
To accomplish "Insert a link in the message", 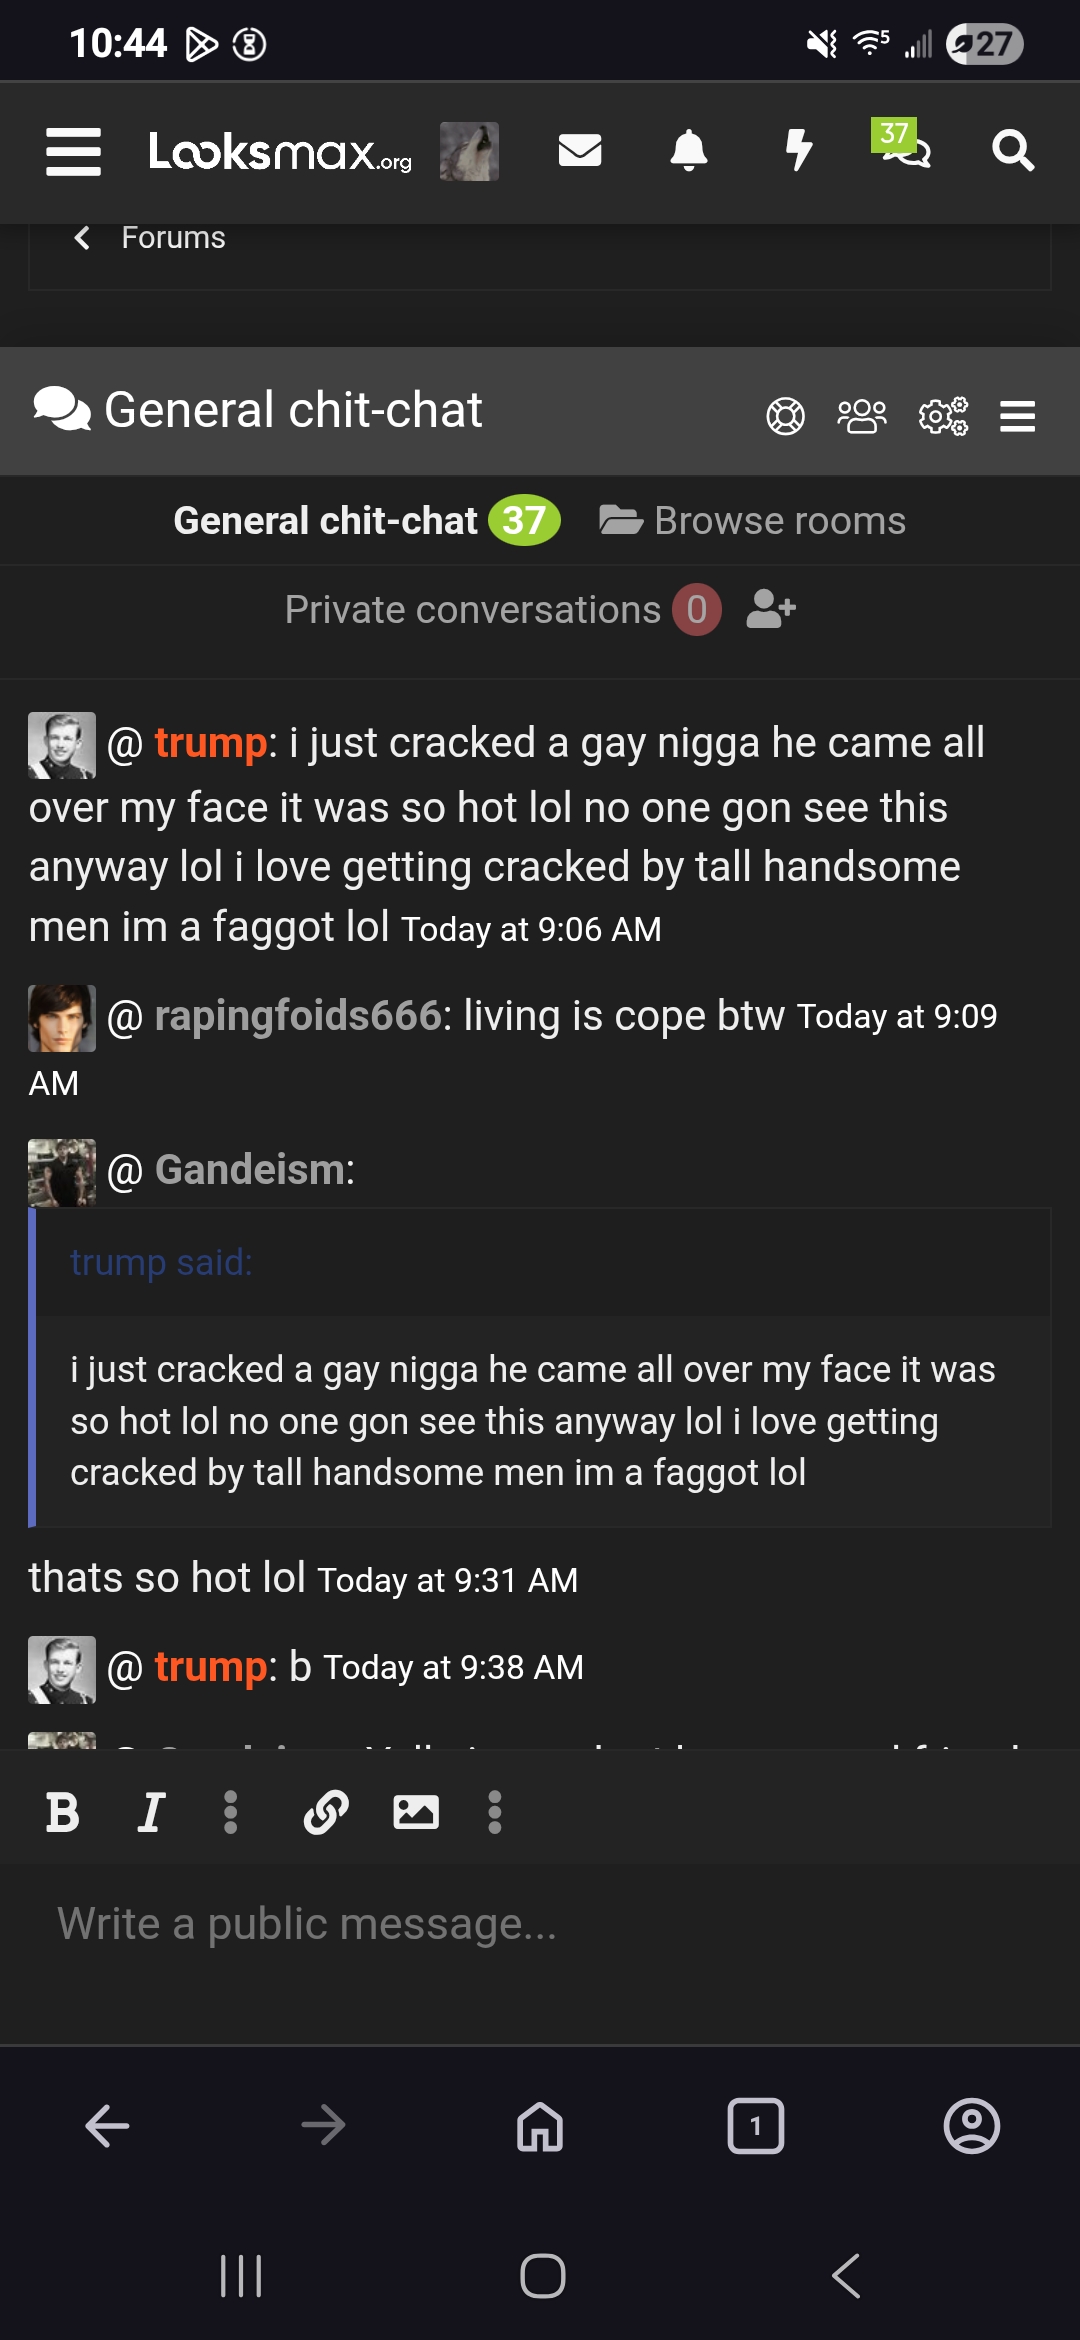I will (326, 1812).
